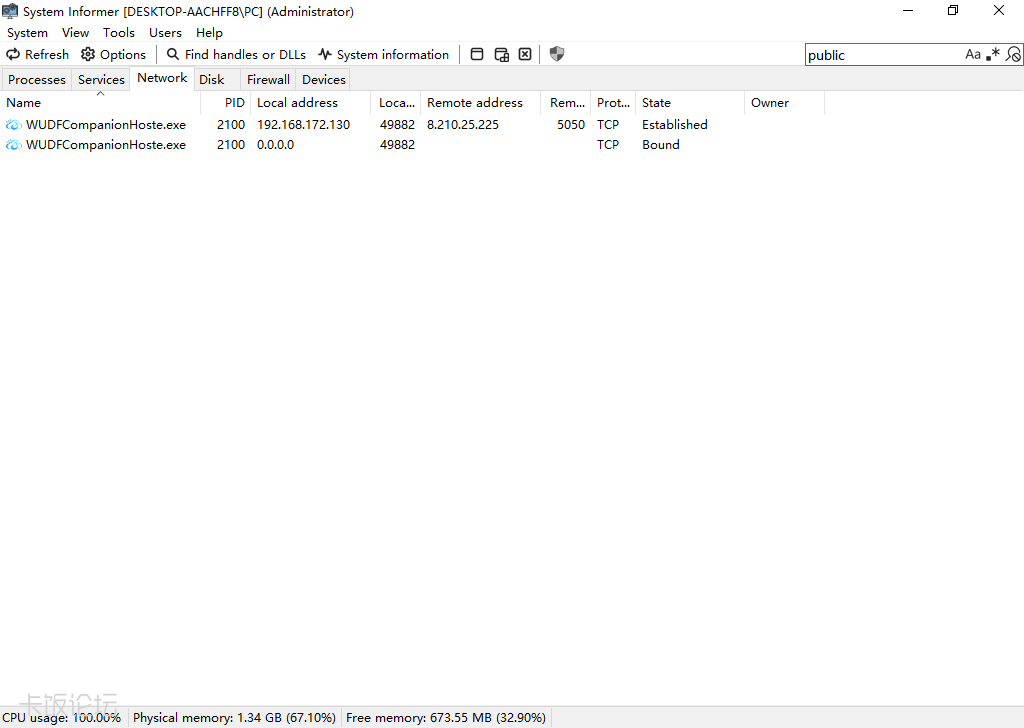This screenshot has width=1024, height=728.
Task: Switch to the Processes tab
Action: click(x=37, y=80)
